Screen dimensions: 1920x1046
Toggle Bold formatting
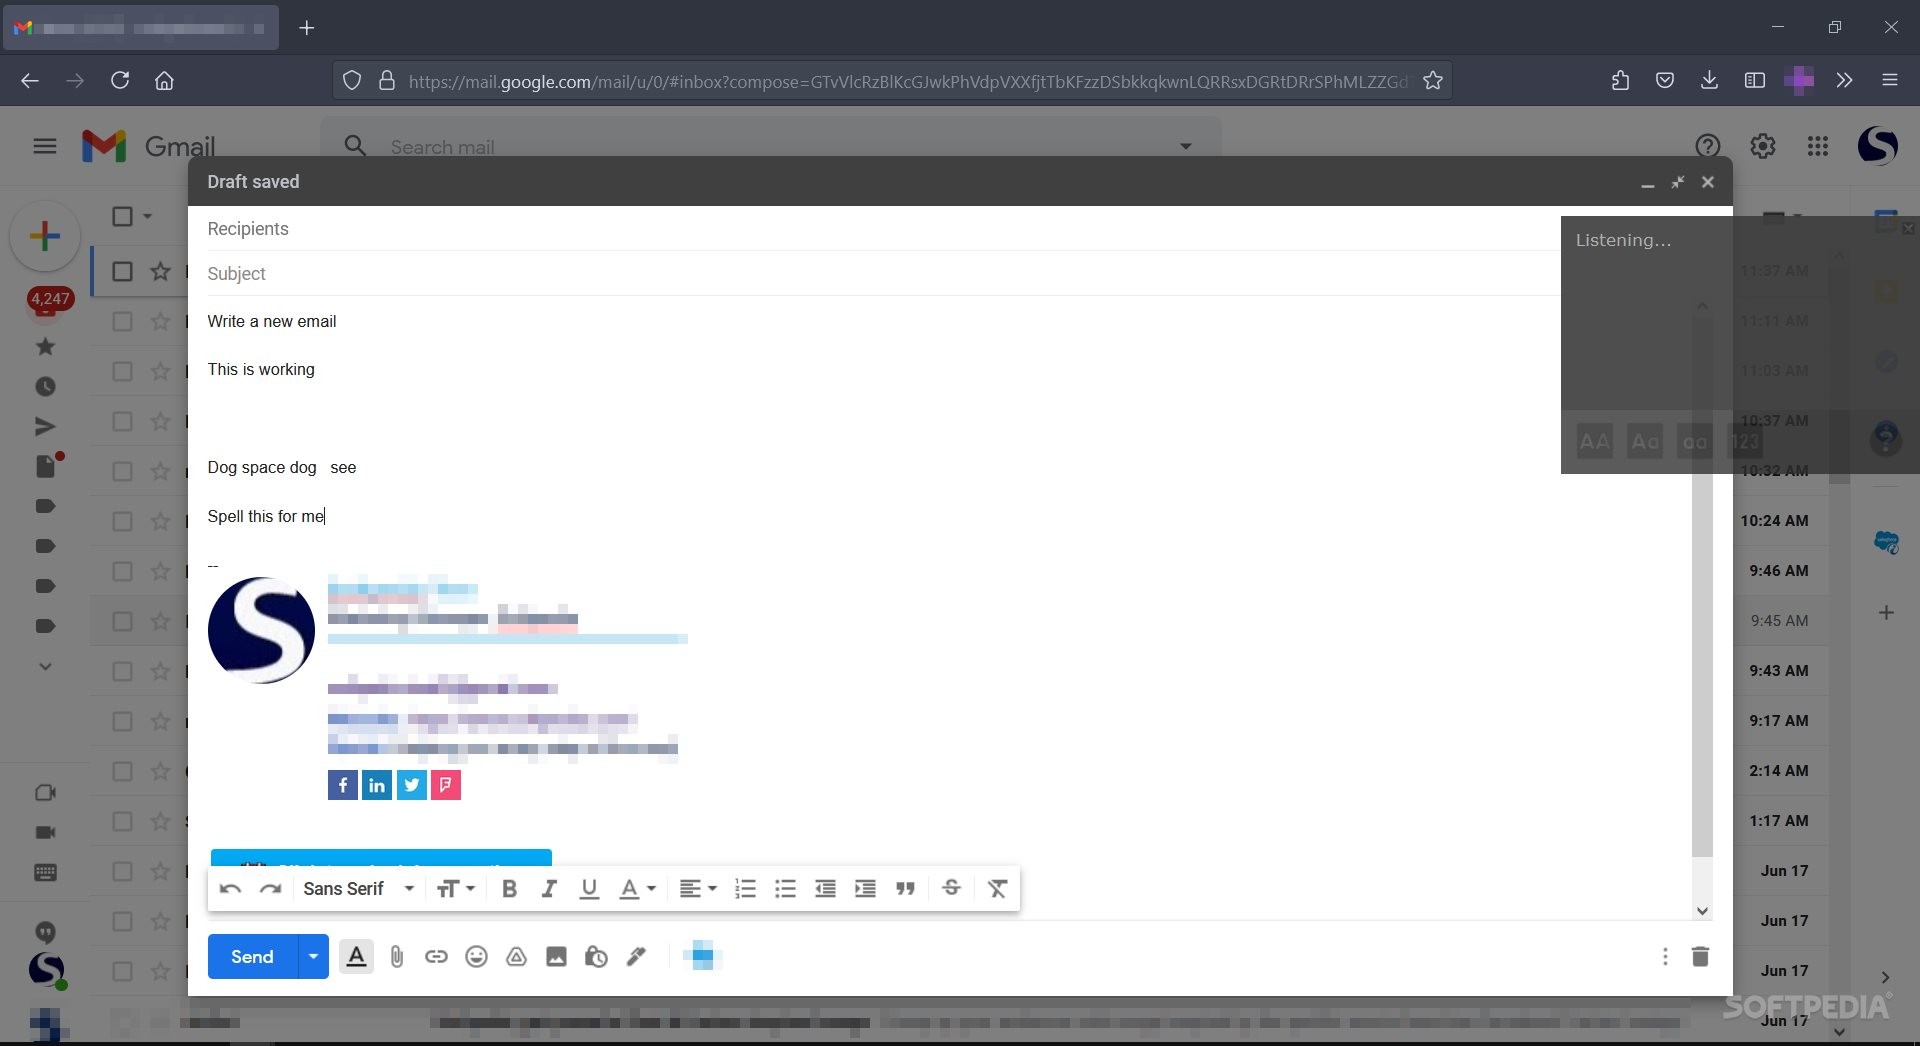point(509,889)
